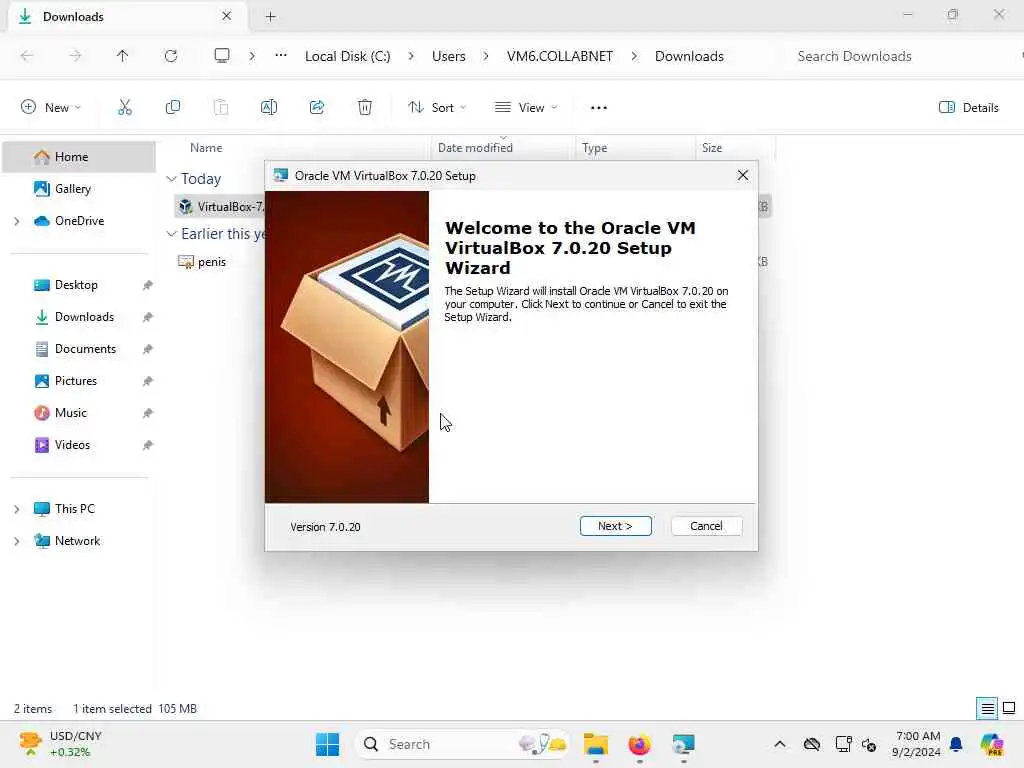Click the cloud sync-off tray icon
1024x768 pixels.
point(812,744)
